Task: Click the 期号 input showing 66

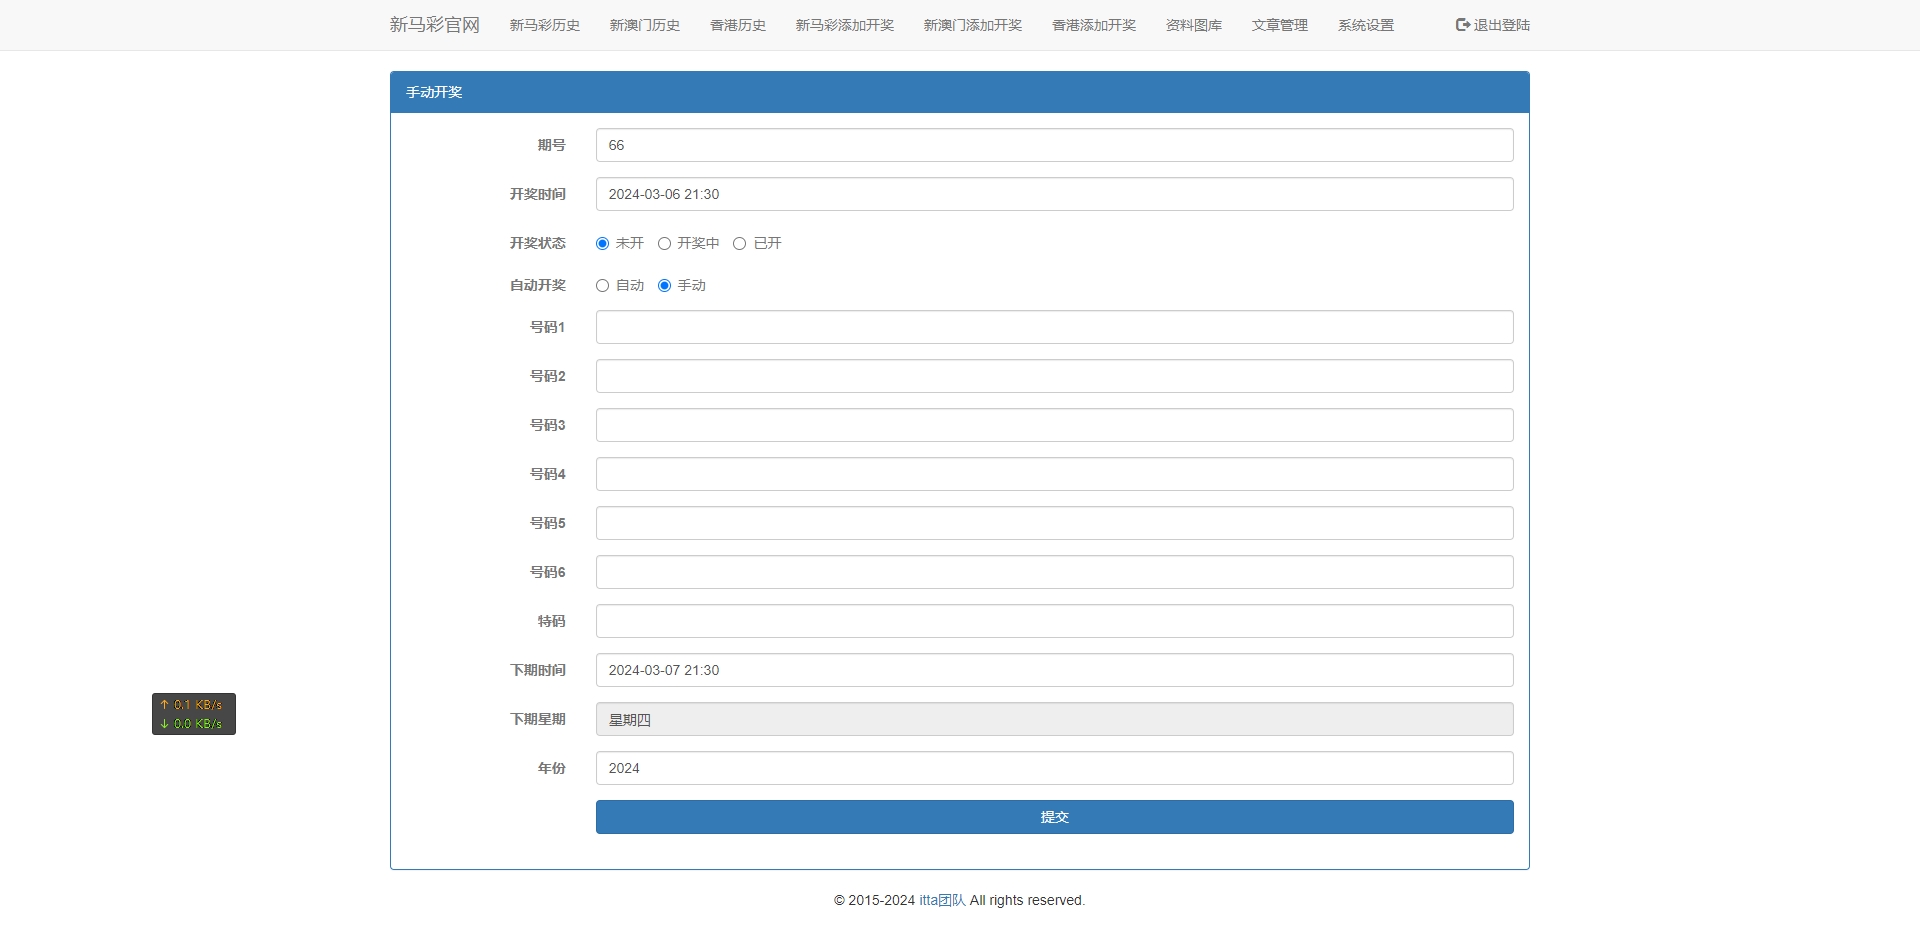Action: (x=1054, y=145)
